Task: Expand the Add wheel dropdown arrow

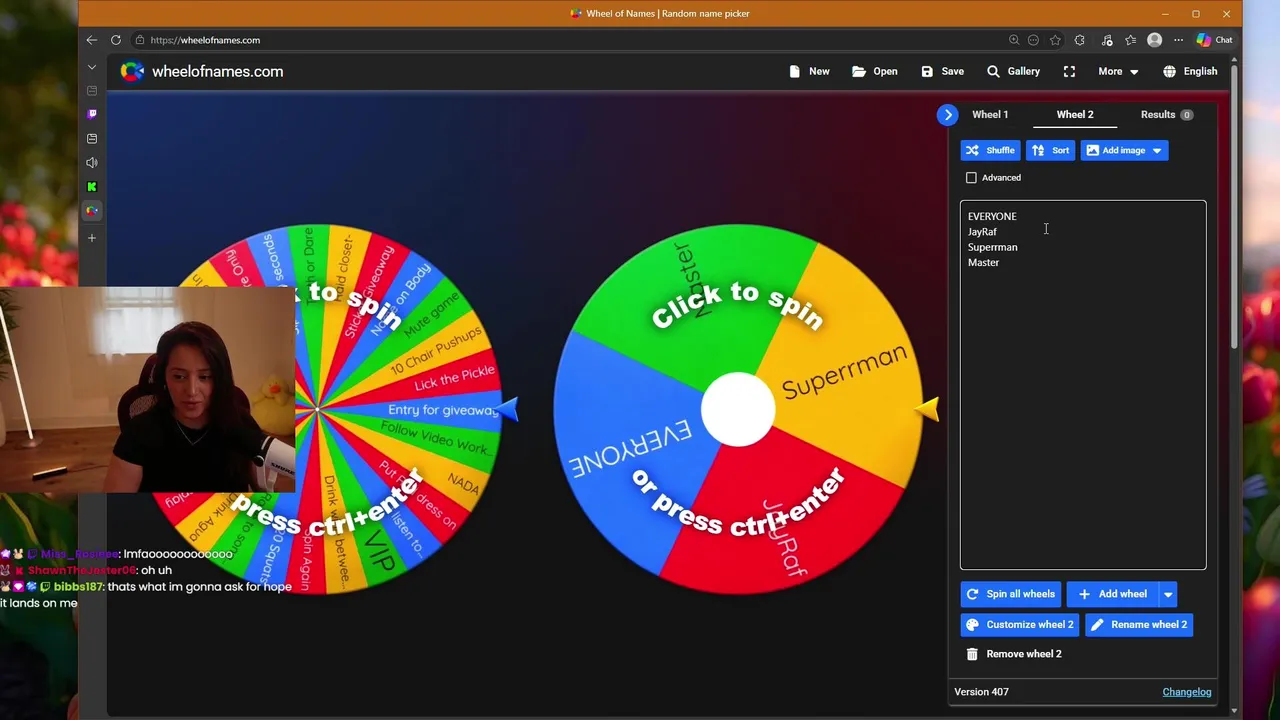Action: click(x=1168, y=594)
